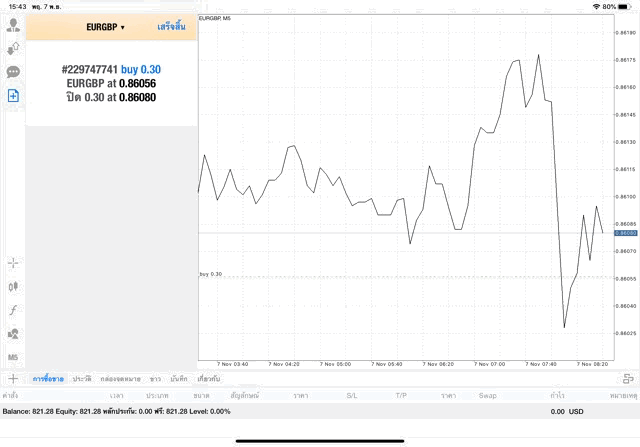Select the ข่าว tab
This screenshot has height=447, width=640.
(155, 379)
